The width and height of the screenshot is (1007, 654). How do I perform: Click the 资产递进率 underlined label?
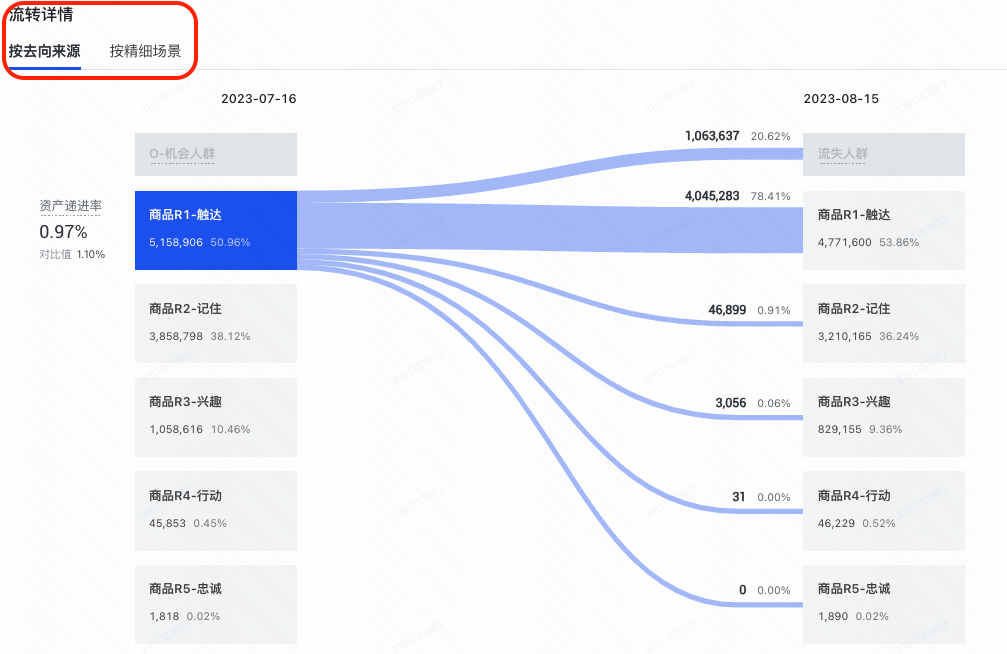[70, 206]
